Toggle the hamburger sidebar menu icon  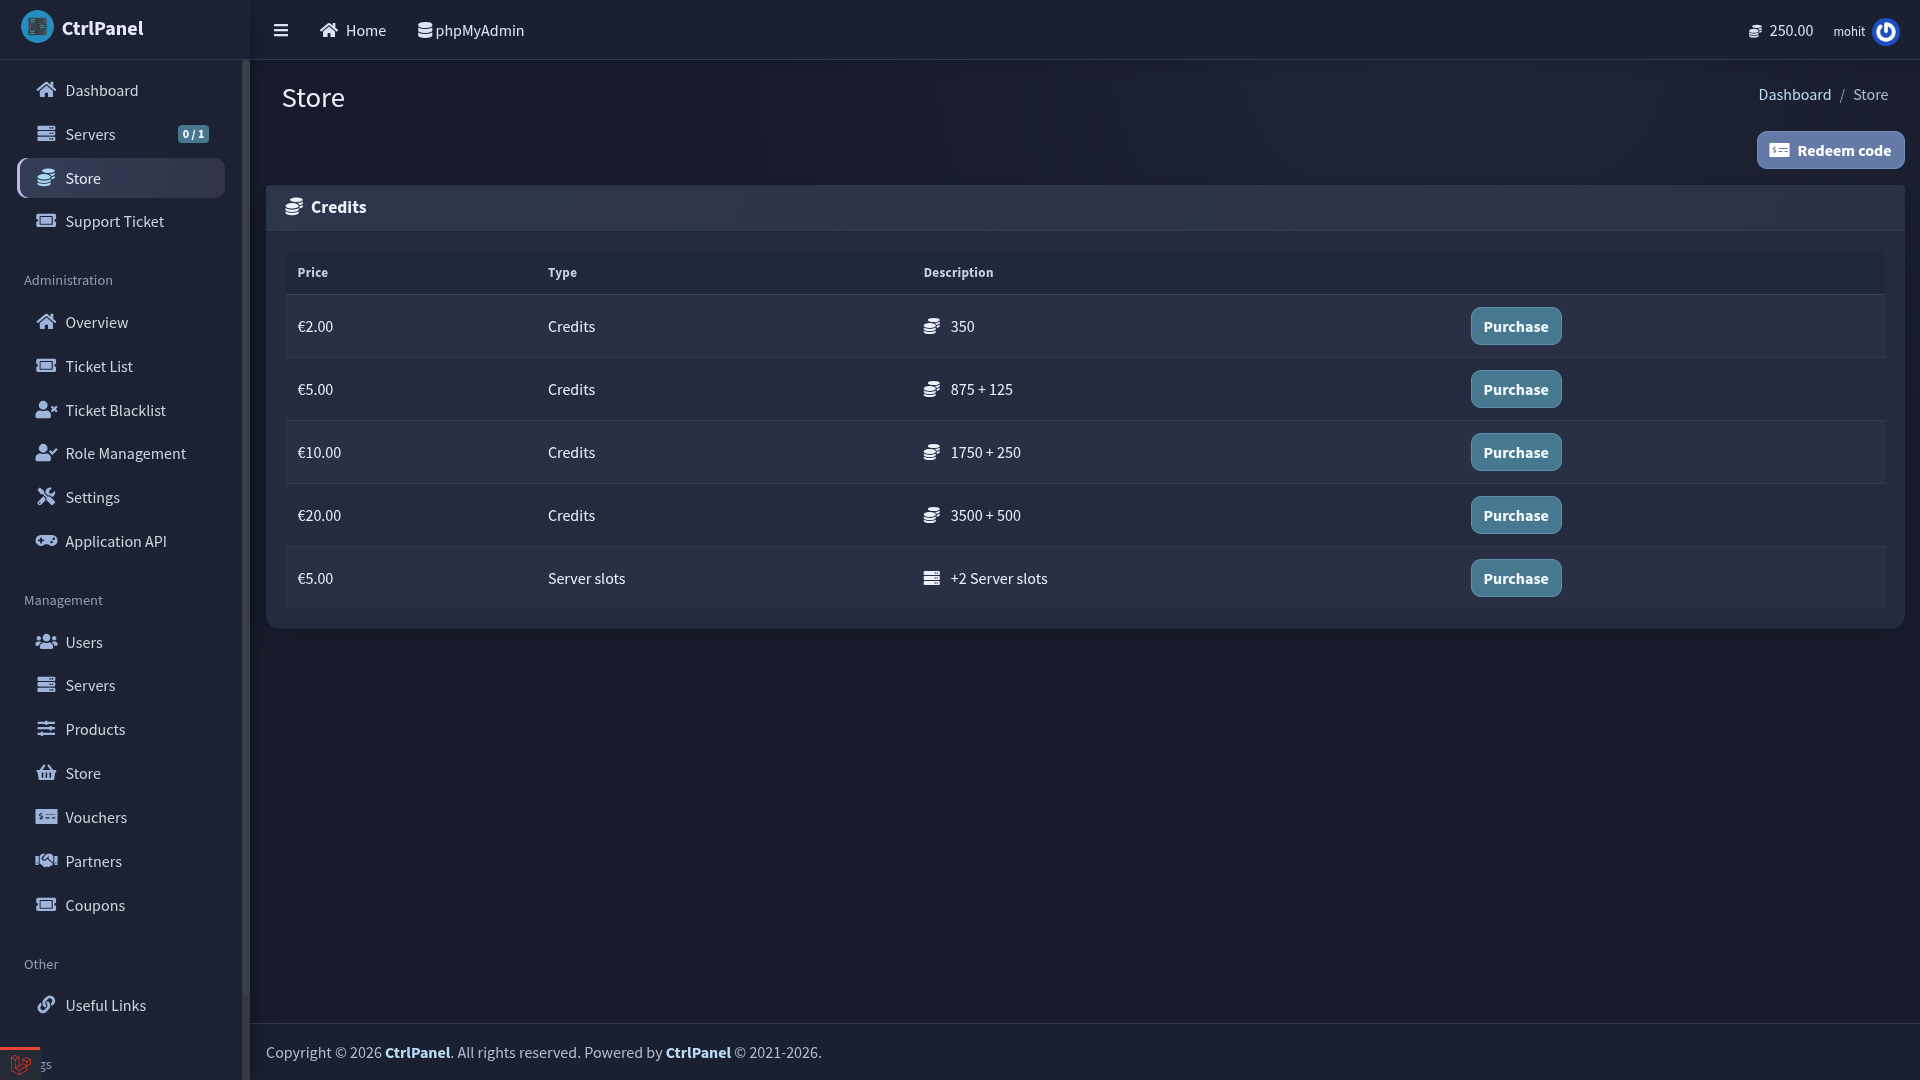click(281, 30)
